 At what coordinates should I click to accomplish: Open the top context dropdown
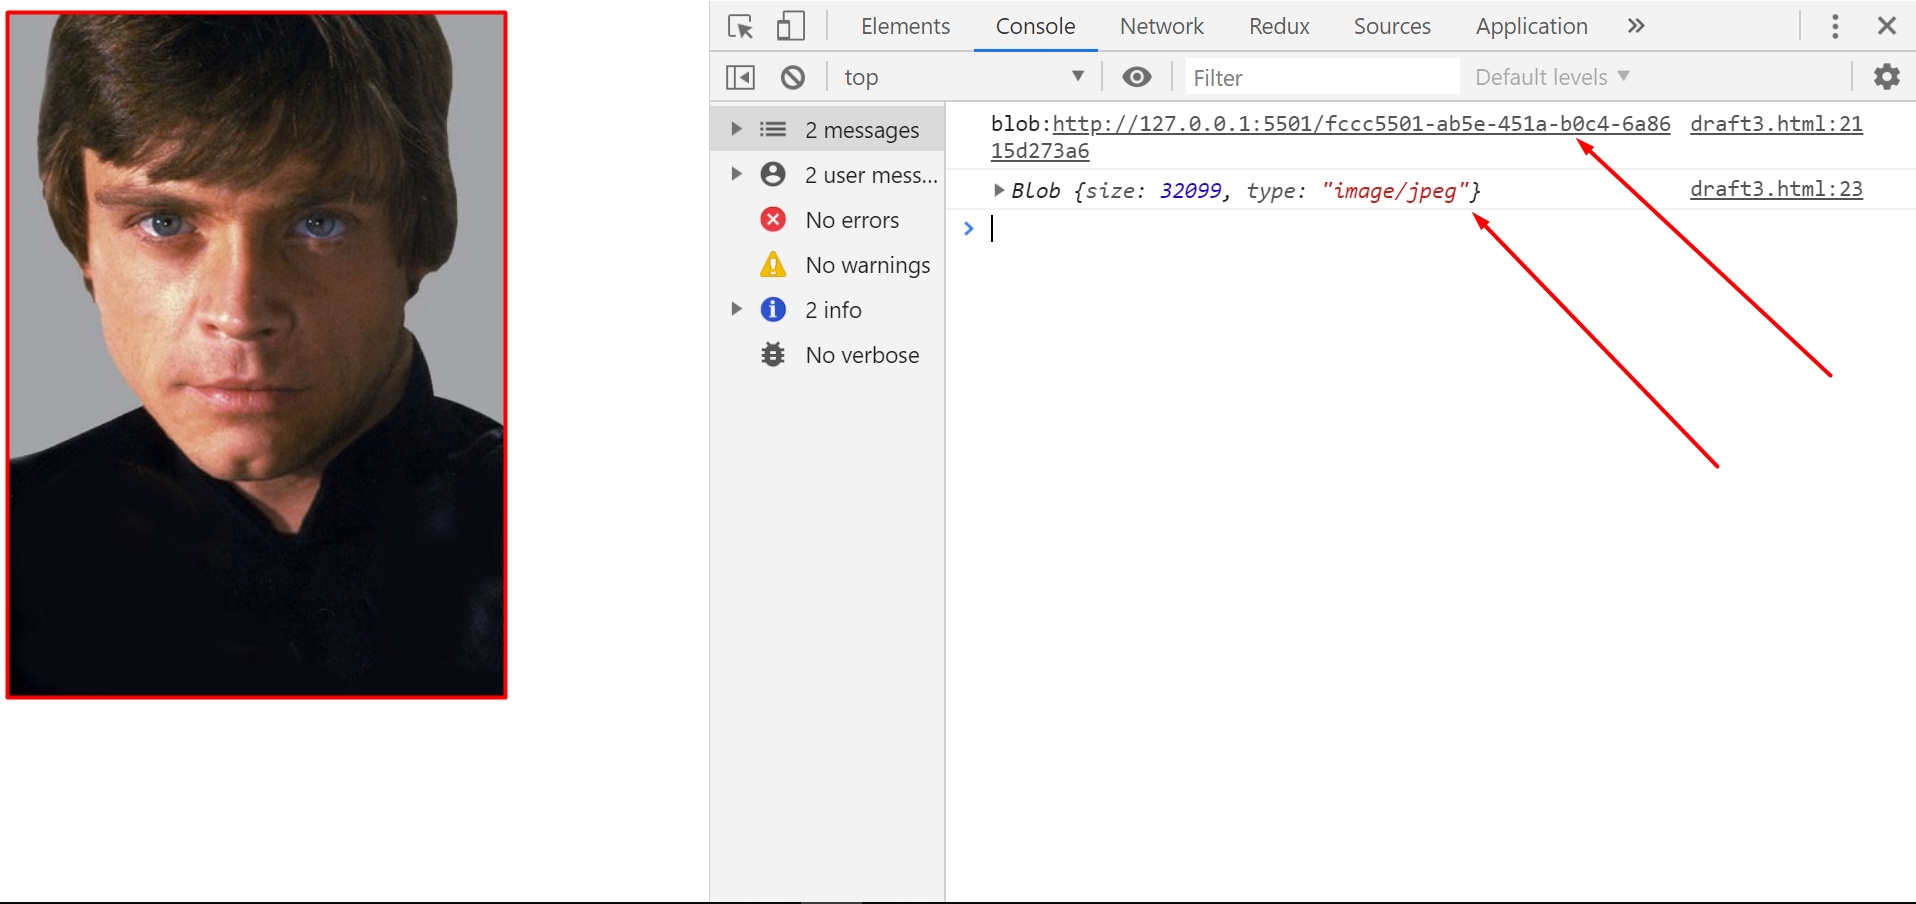tap(964, 77)
